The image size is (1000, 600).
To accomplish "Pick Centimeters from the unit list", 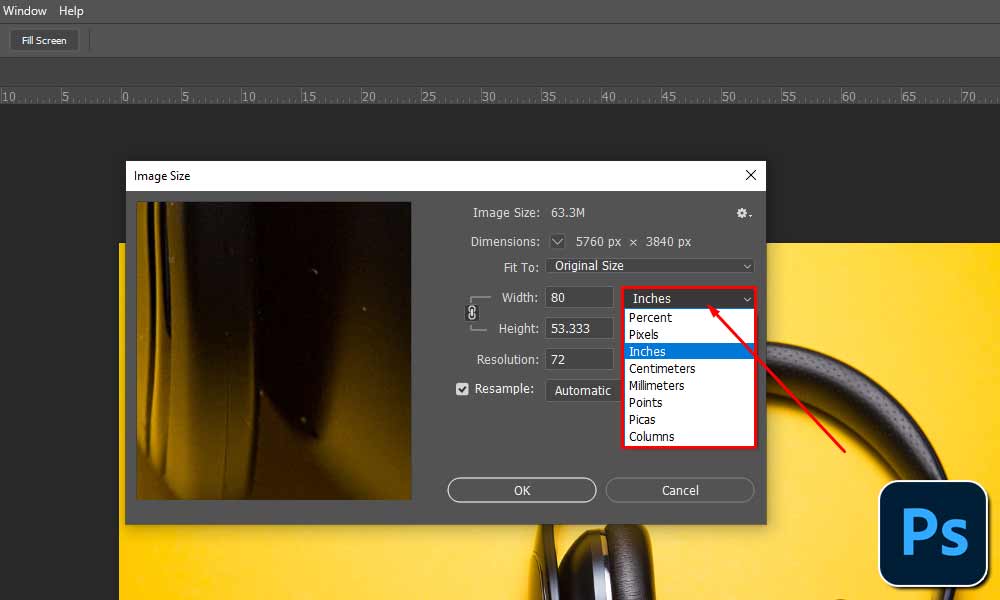I will 689,369.
